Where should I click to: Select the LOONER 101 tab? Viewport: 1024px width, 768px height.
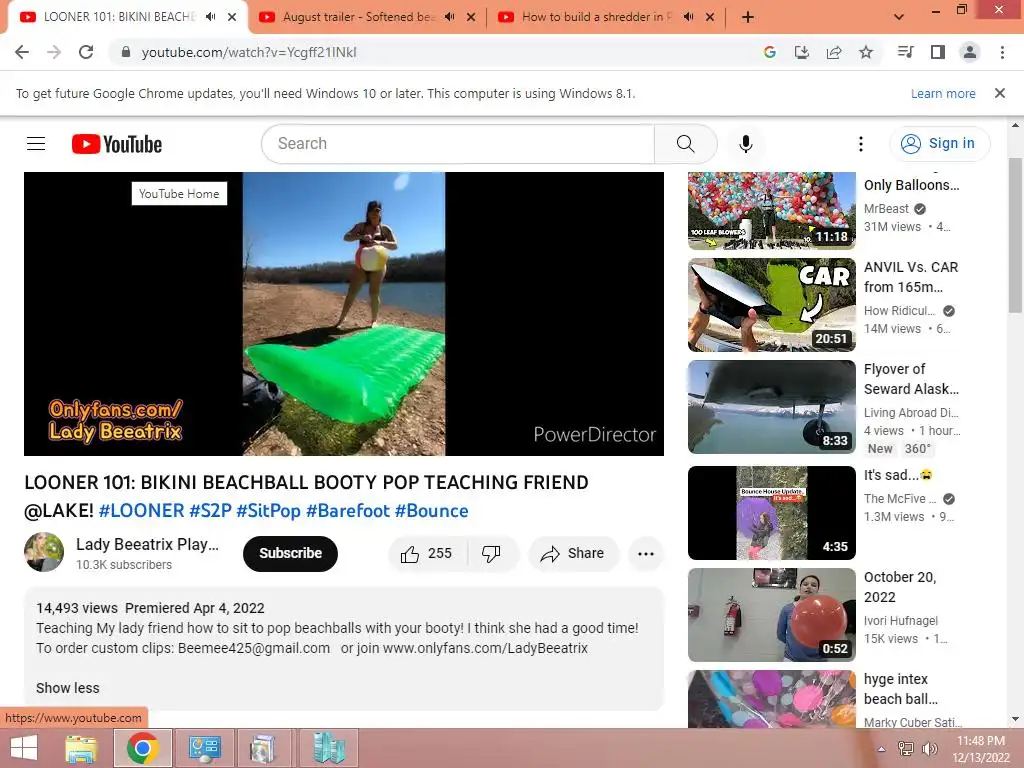(119, 17)
